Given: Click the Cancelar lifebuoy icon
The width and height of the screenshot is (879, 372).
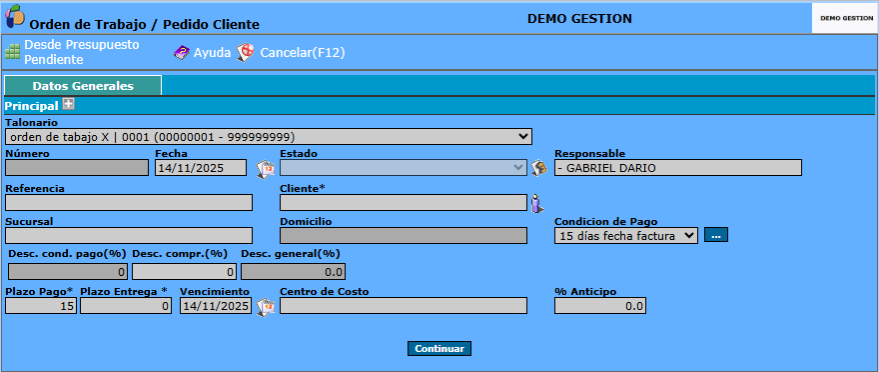Looking at the screenshot, I should (245, 53).
